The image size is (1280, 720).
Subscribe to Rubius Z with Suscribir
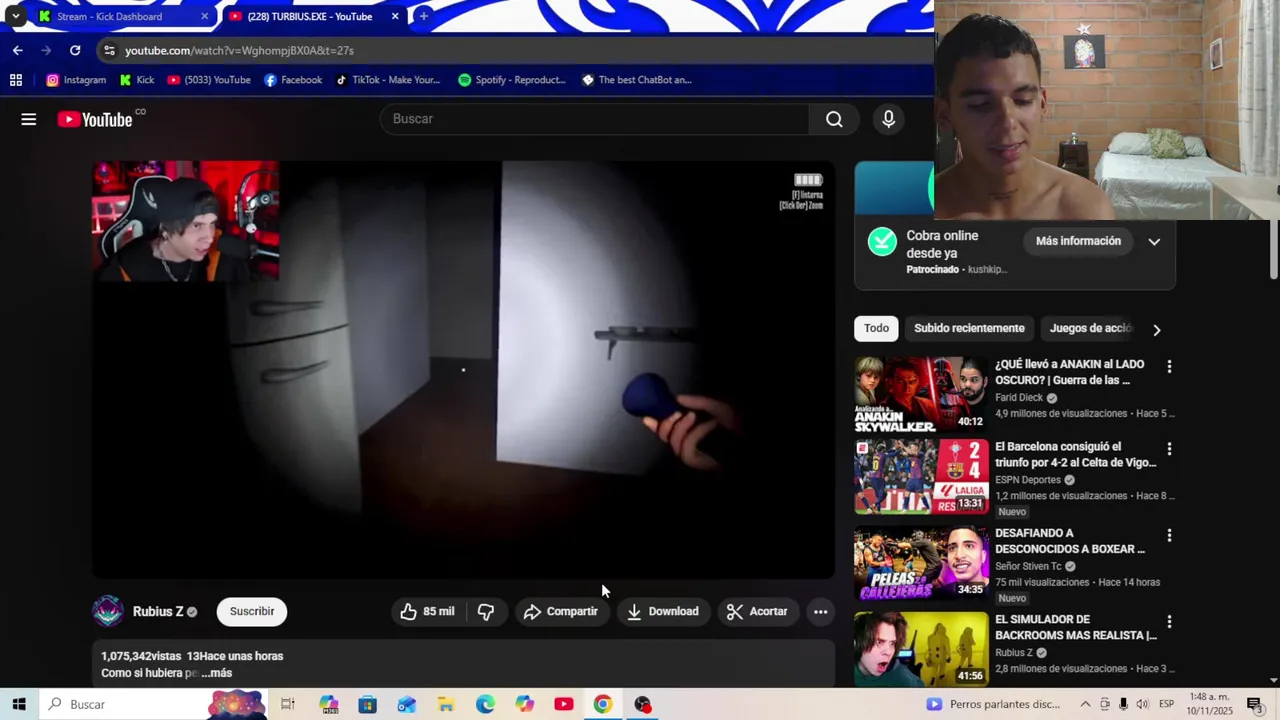pos(252,611)
